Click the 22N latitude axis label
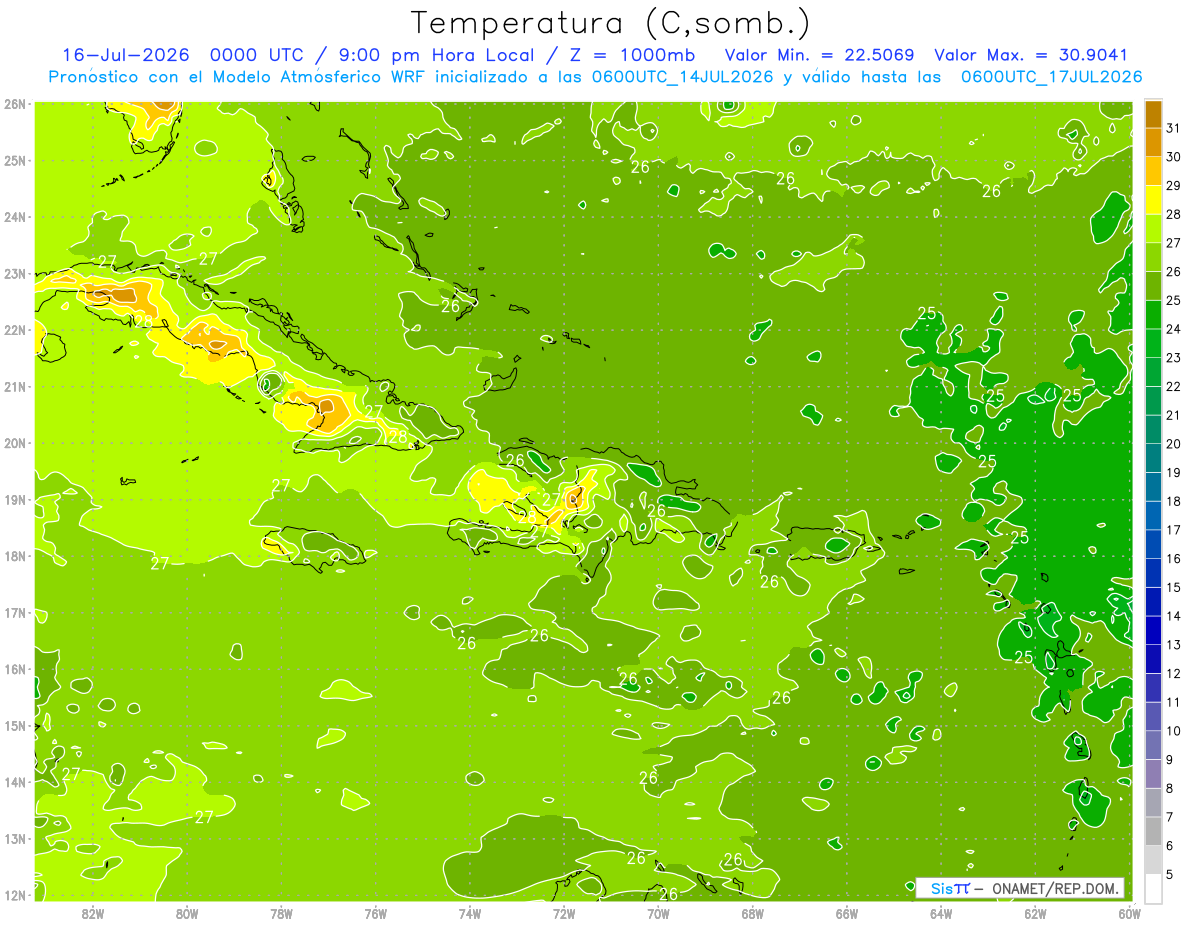1200x927 pixels. coord(15,330)
